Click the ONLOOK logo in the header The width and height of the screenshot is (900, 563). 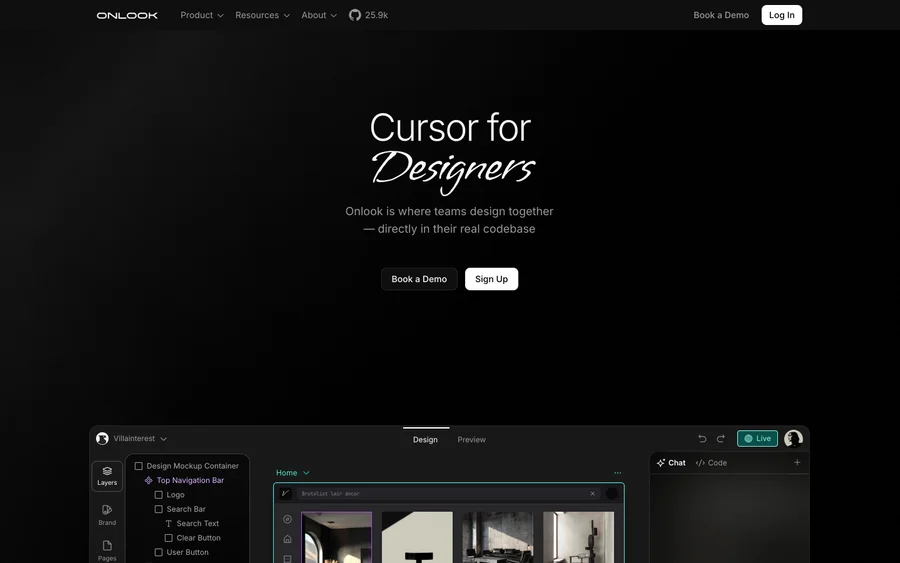127,15
